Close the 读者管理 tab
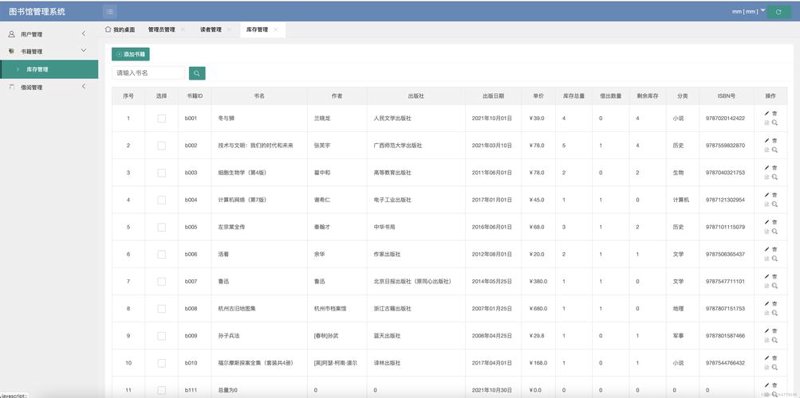This screenshot has height=398, width=800. [229, 30]
